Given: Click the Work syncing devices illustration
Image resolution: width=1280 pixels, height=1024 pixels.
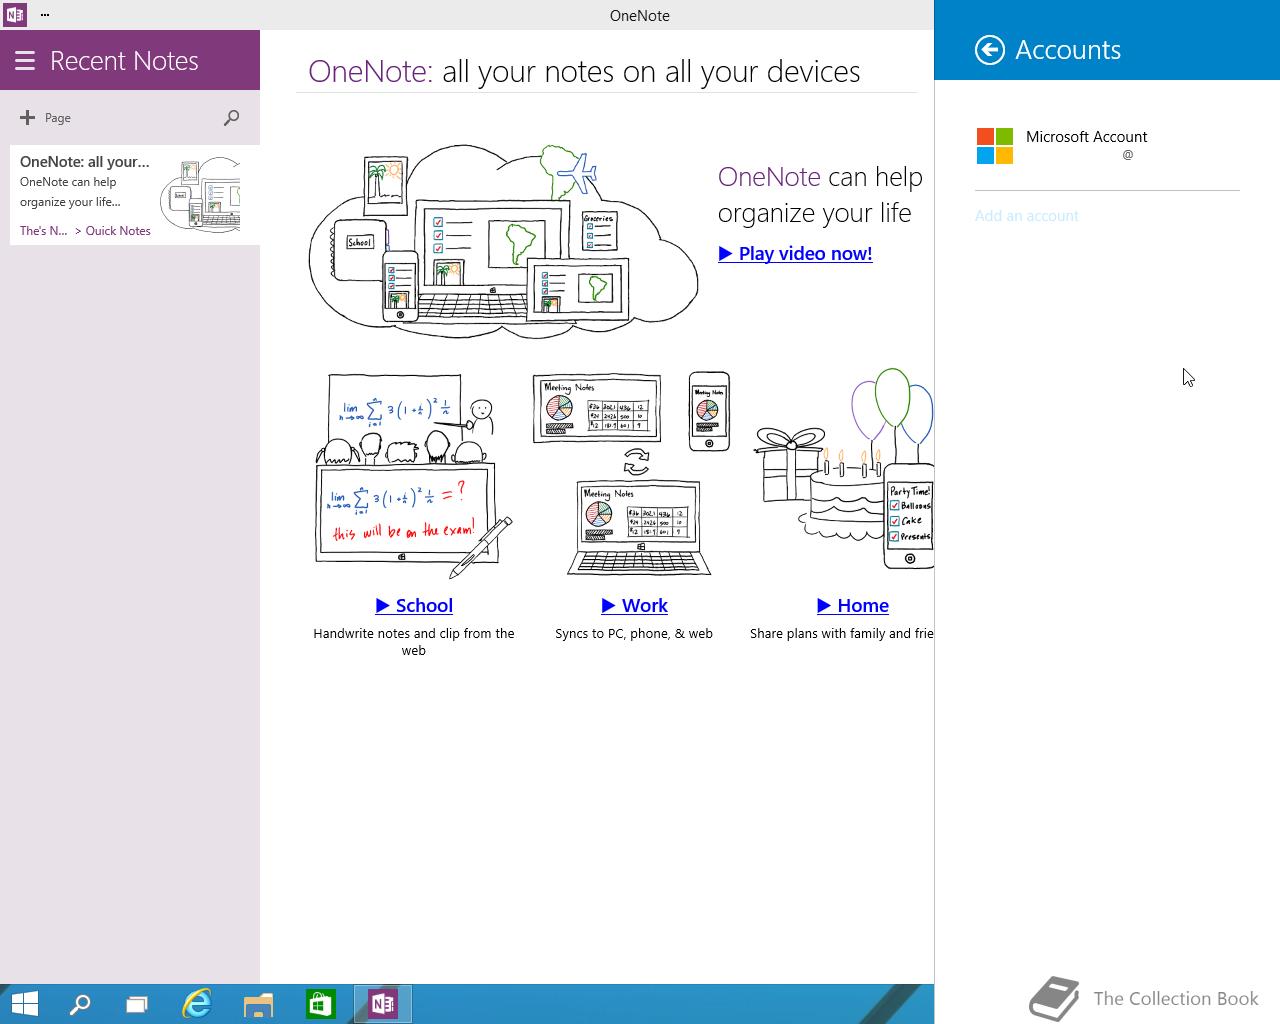Looking at the screenshot, I should (x=632, y=474).
